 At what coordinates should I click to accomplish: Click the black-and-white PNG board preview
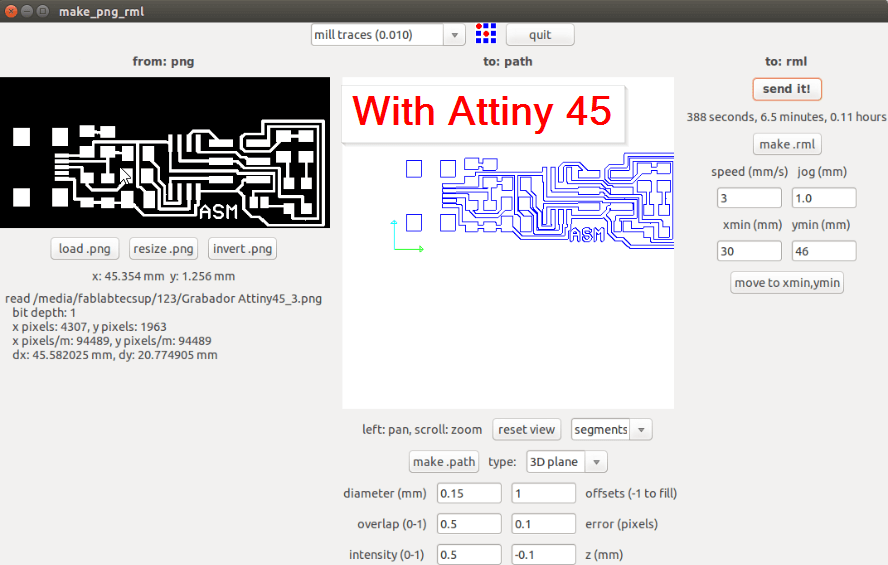pyautogui.click(x=165, y=153)
